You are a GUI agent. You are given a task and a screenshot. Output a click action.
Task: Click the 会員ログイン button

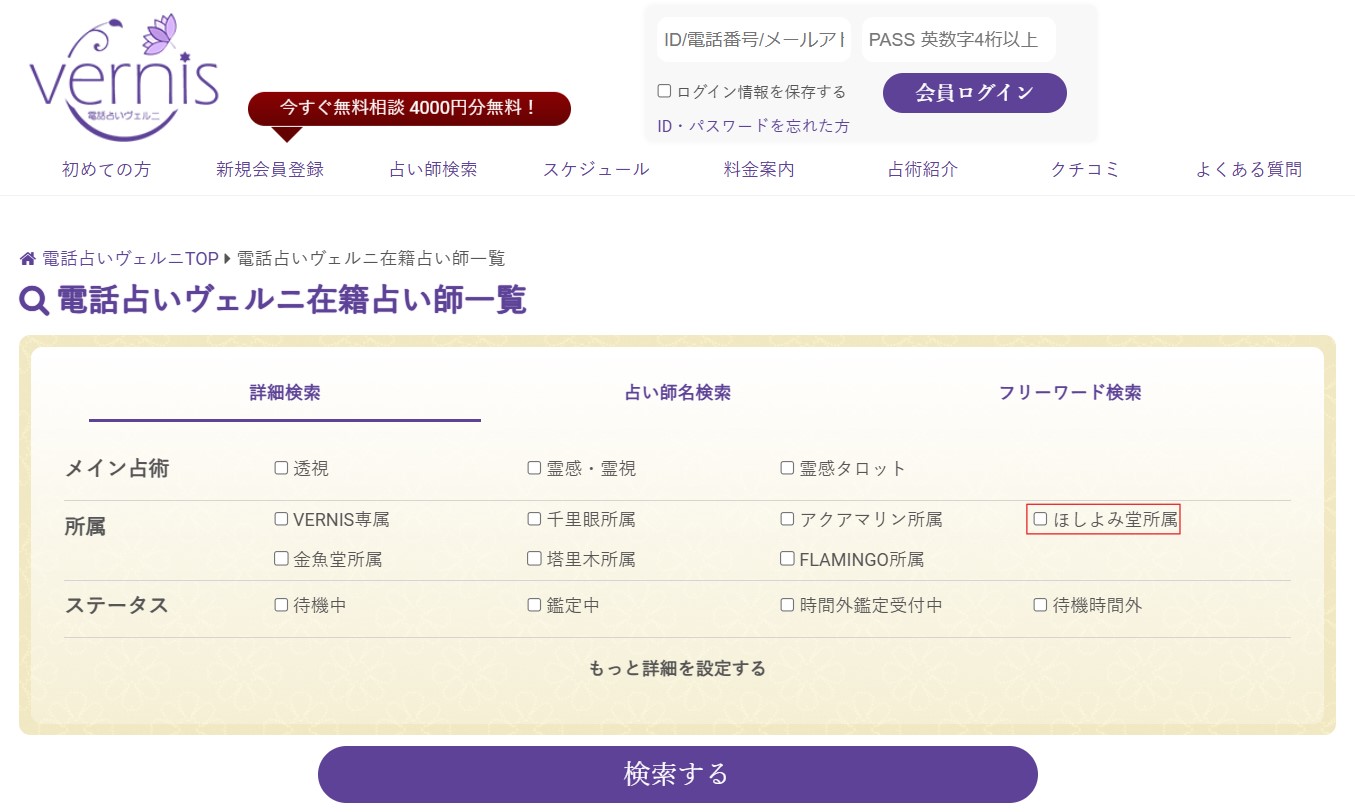coord(974,93)
